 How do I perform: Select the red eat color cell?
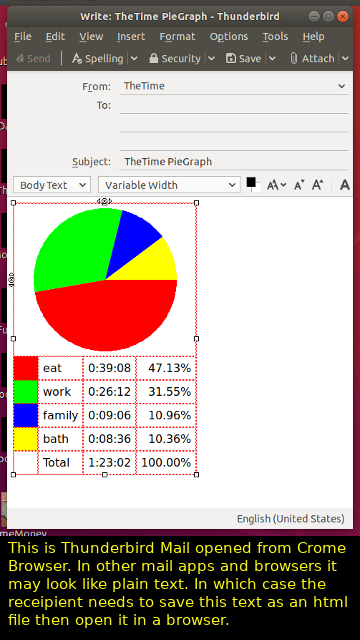pos(26,368)
